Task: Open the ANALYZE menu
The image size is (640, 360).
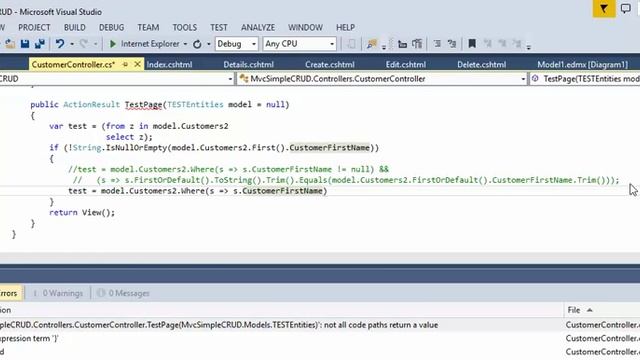Action: (x=258, y=27)
